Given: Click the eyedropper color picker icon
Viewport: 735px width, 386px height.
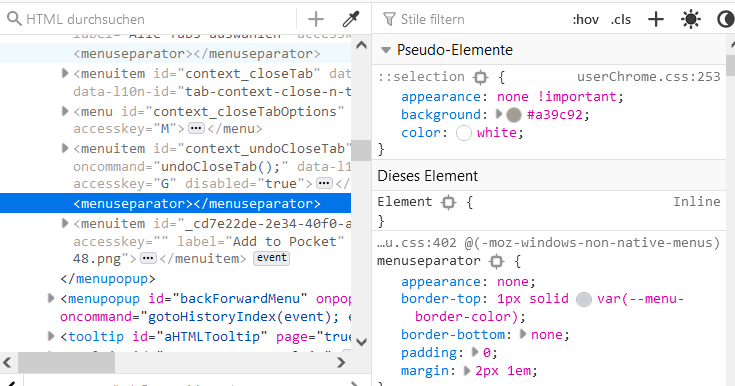Looking at the screenshot, I should tap(351, 19).
